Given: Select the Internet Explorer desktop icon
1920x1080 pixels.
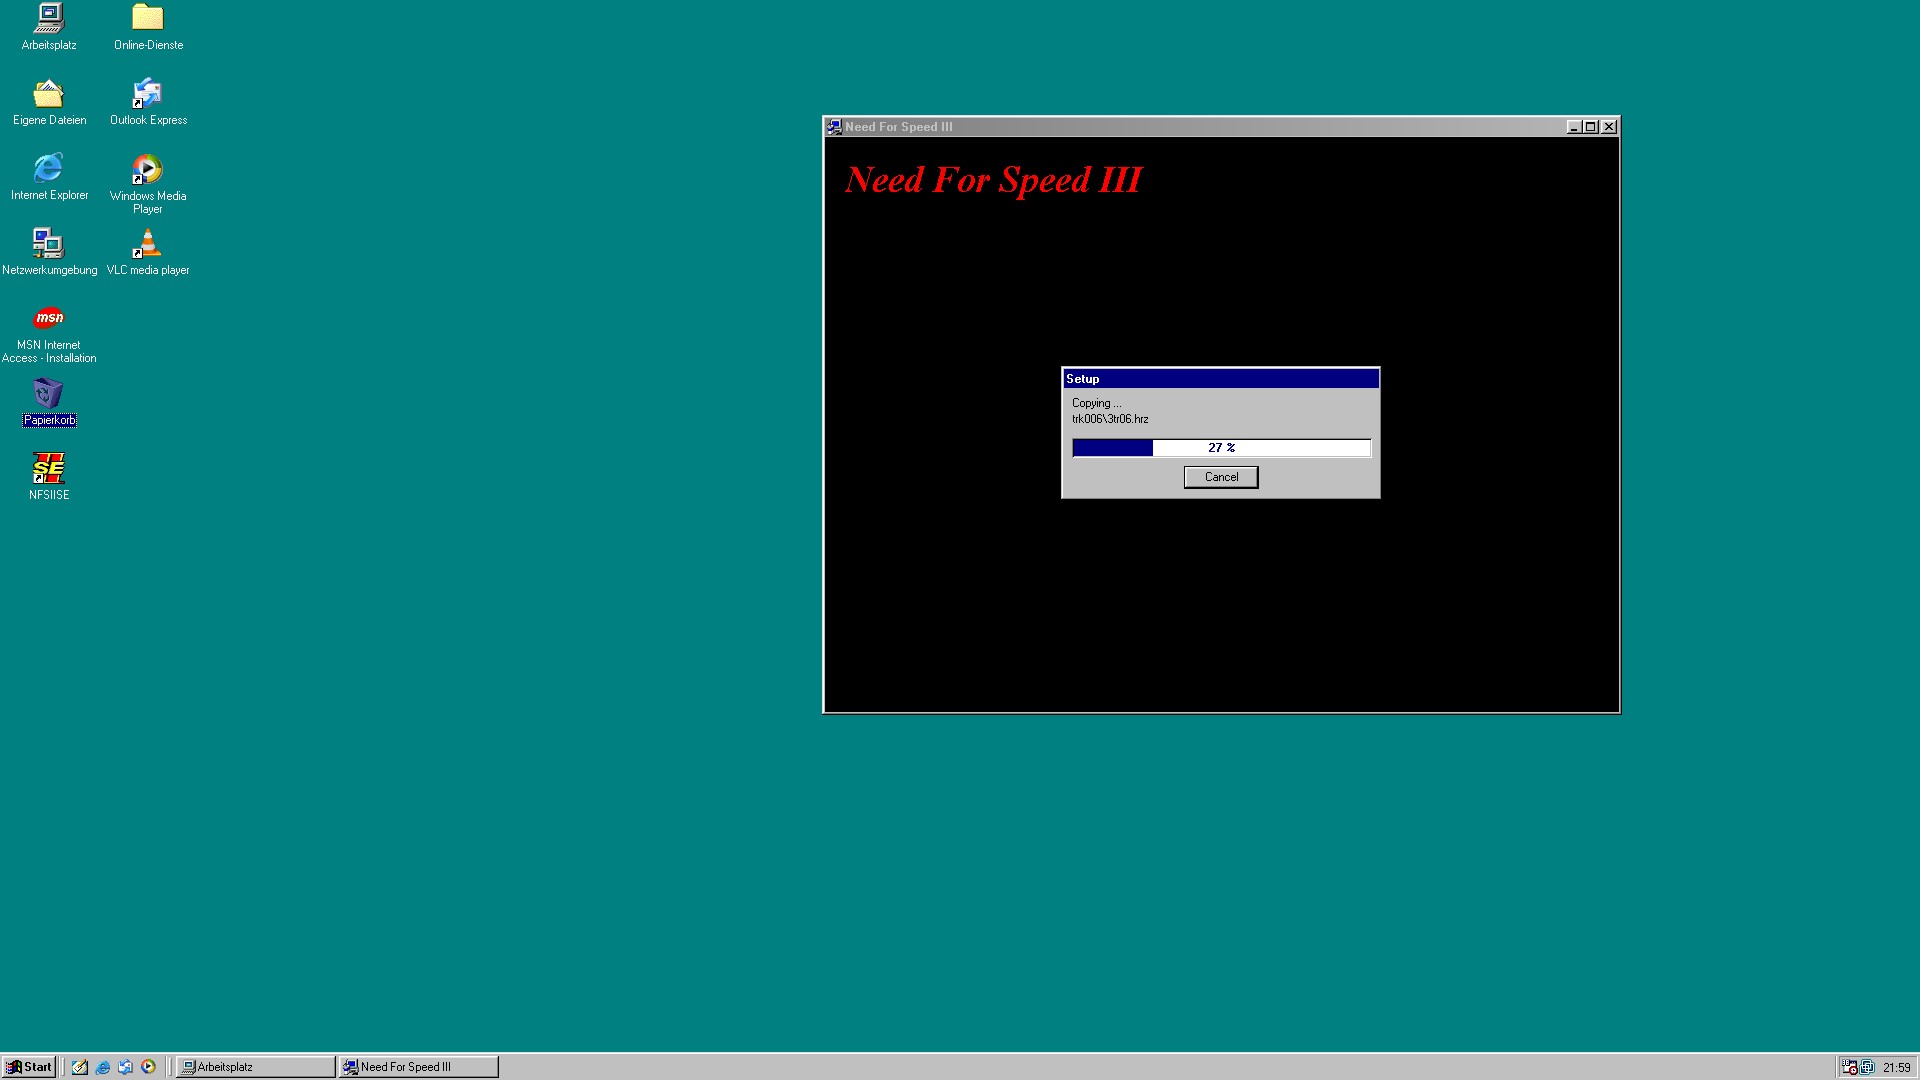Looking at the screenshot, I should [x=48, y=169].
